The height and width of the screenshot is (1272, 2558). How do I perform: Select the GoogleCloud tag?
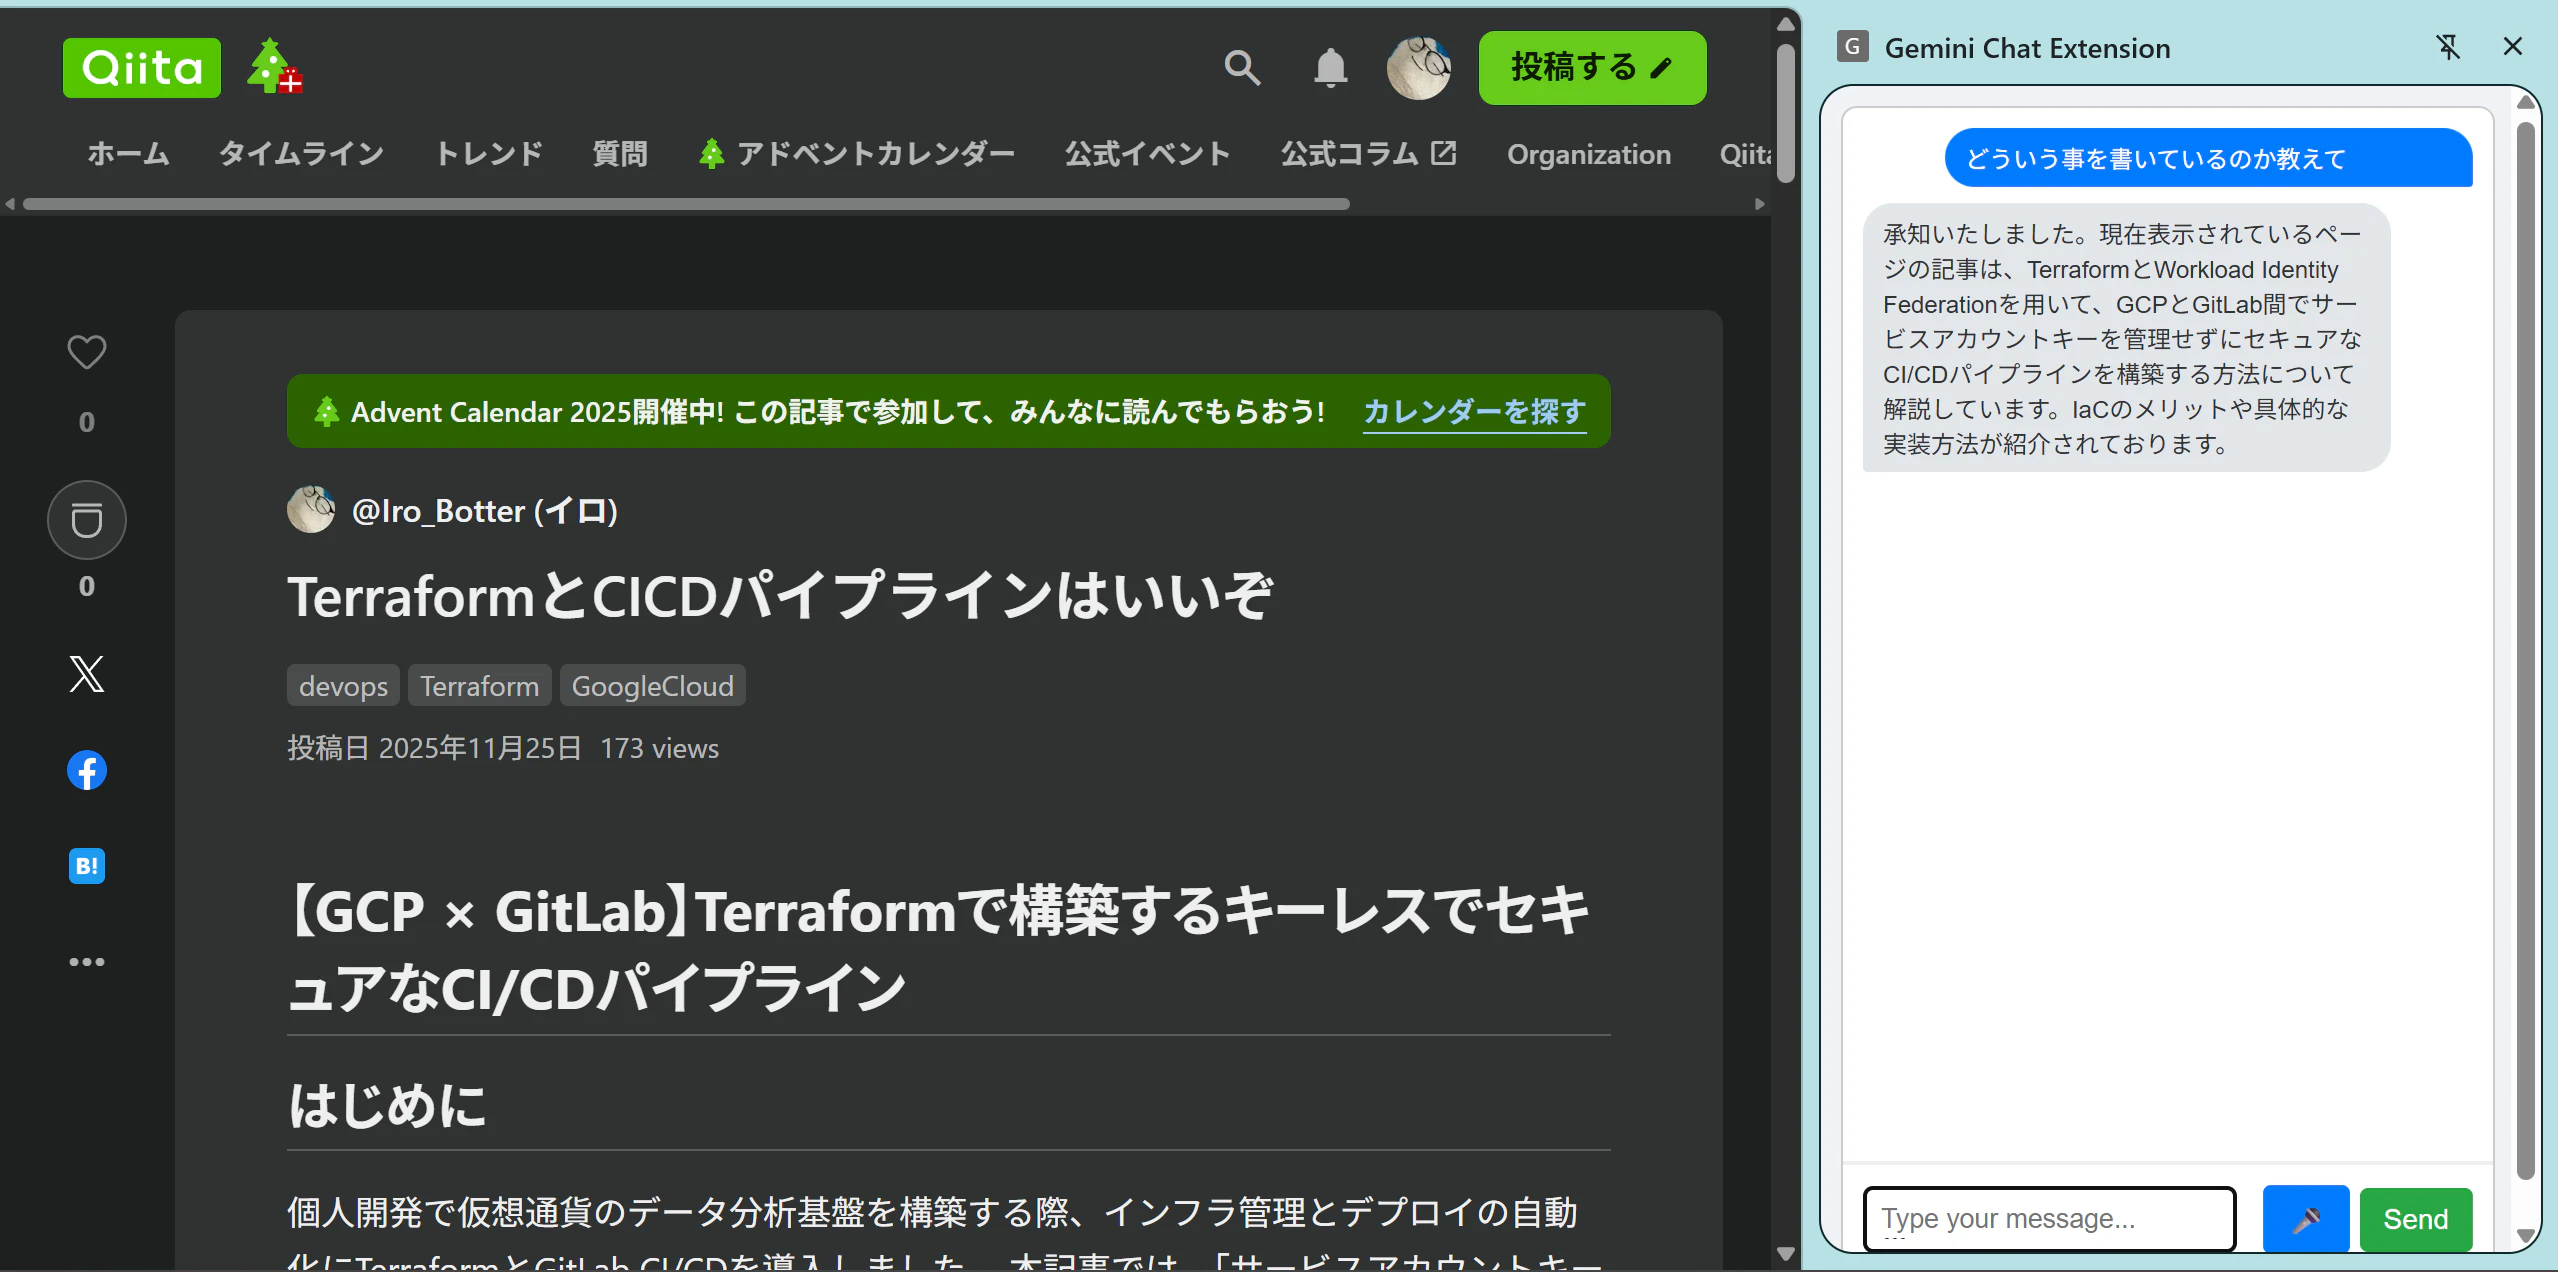click(653, 686)
